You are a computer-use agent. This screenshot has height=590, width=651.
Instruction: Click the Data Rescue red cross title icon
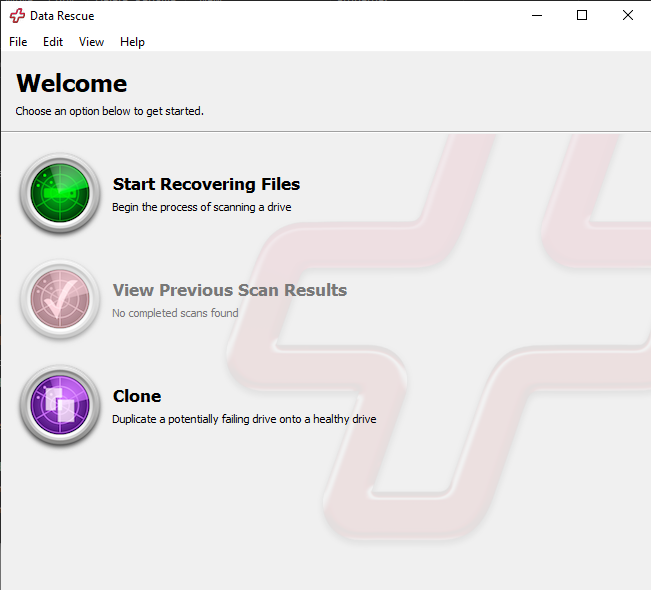coord(17,16)
